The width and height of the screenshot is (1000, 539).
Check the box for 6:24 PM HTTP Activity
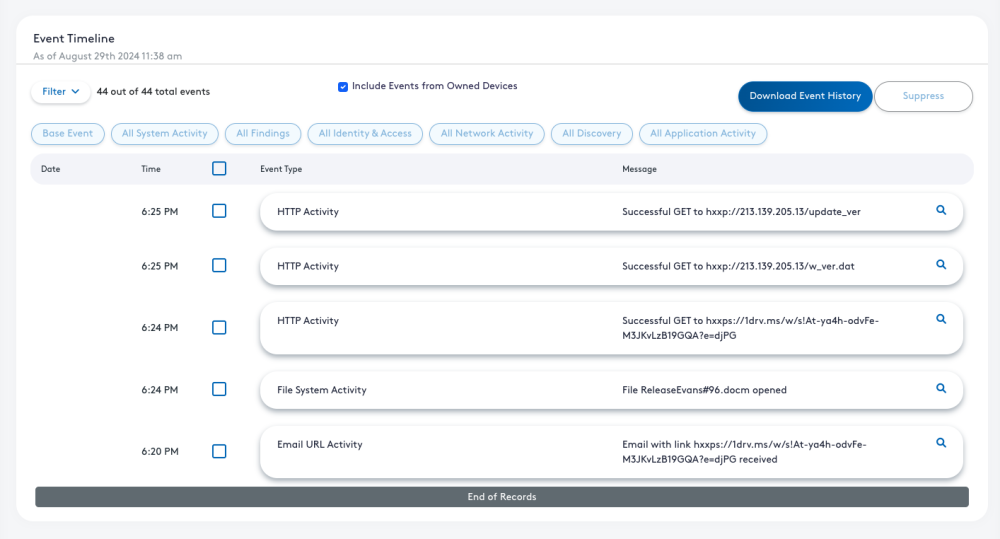click(219, 327)
